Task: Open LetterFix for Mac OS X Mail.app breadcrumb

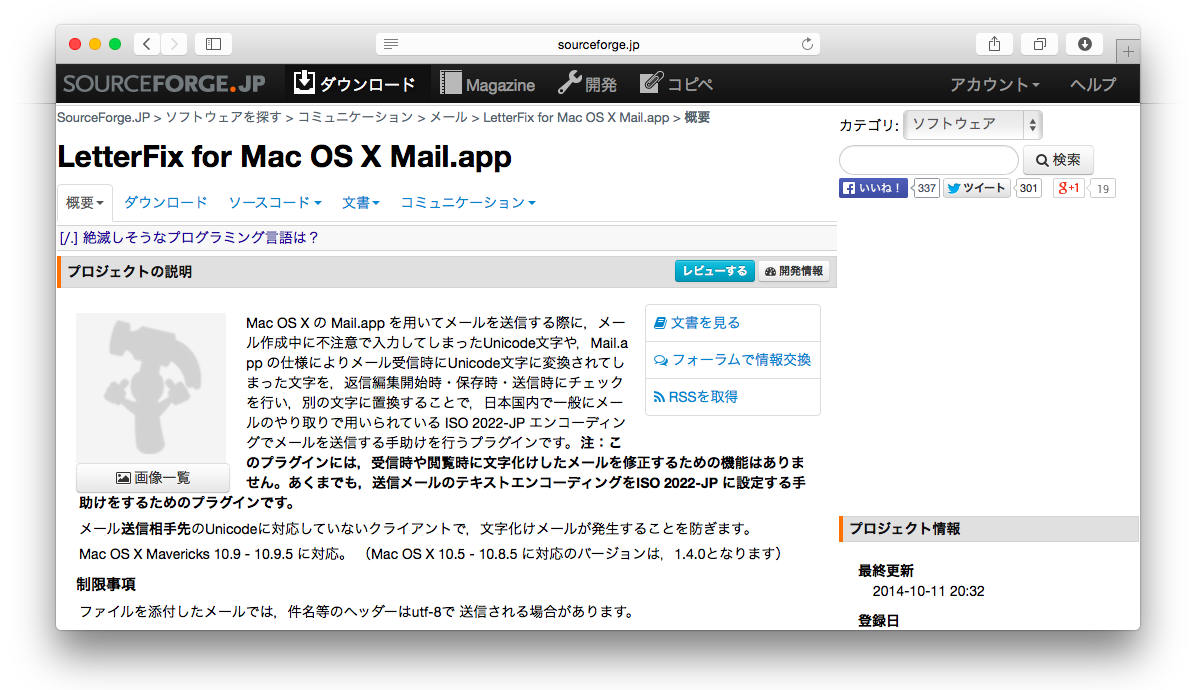Action: (x=576, y=117)
